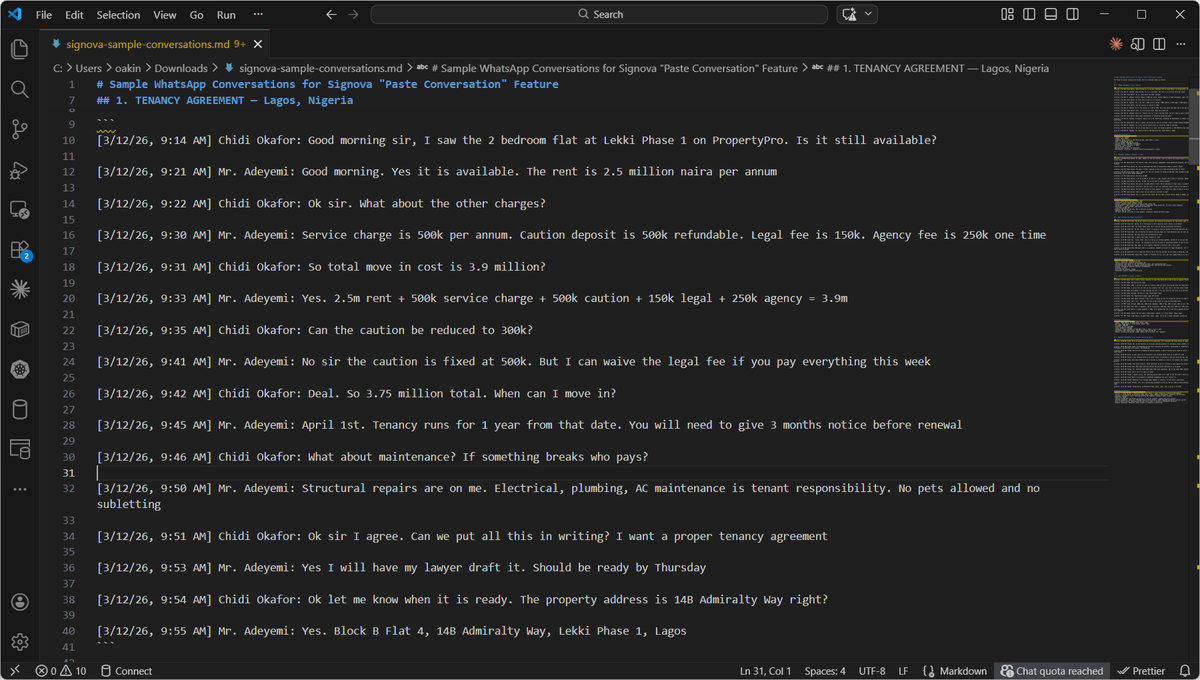Open the Source Control view
Screen dimensions: 1200x680
(x=19, y=129)
